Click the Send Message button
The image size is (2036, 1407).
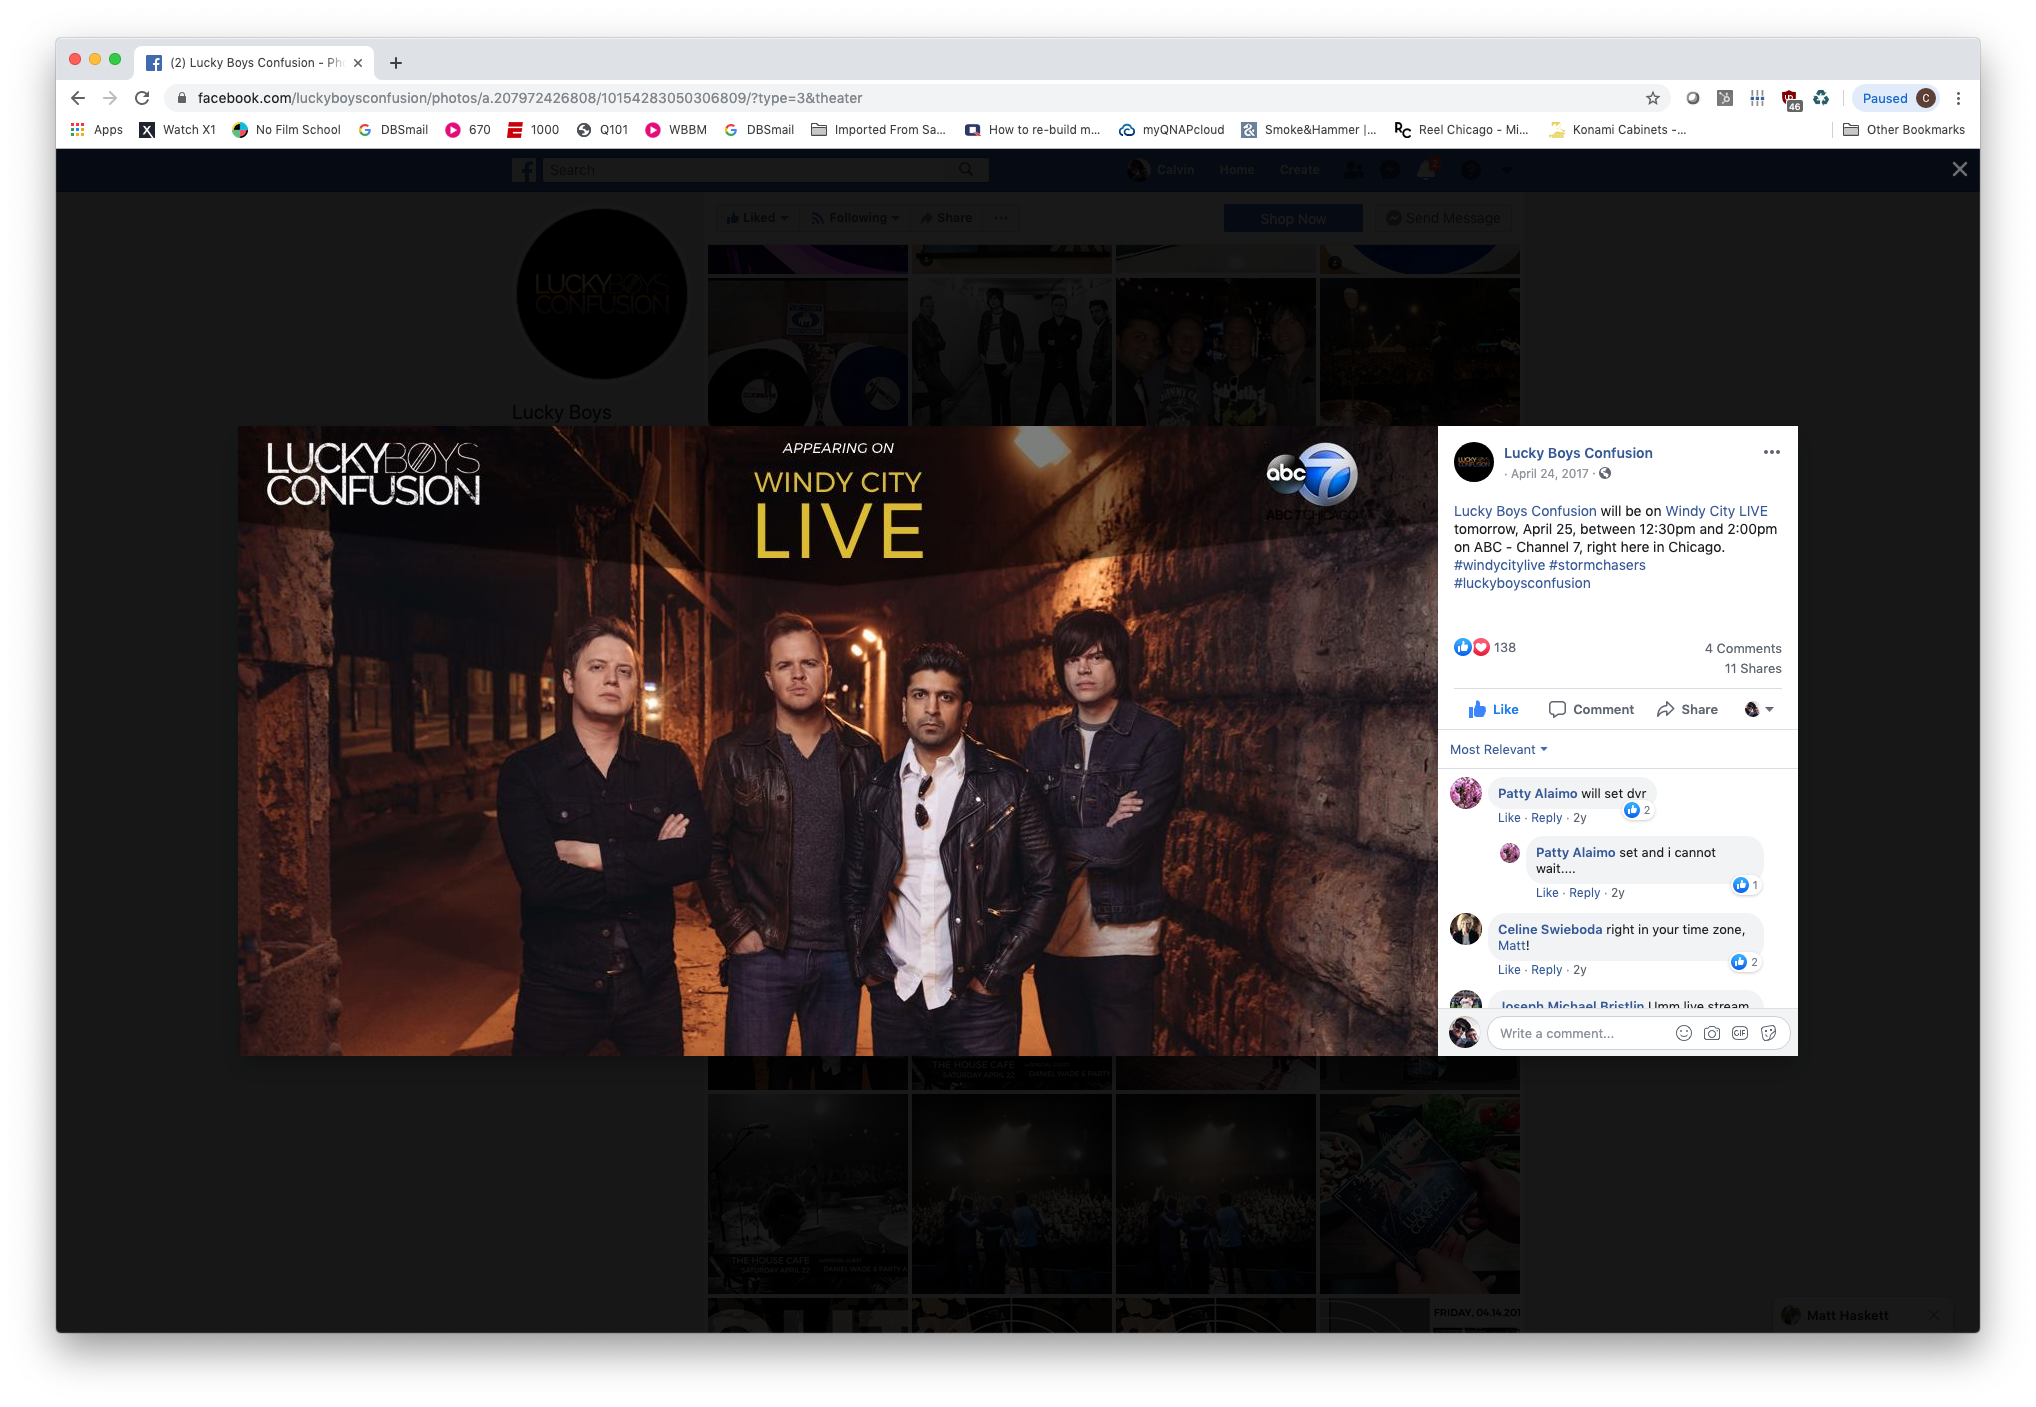click(1441, 218)
